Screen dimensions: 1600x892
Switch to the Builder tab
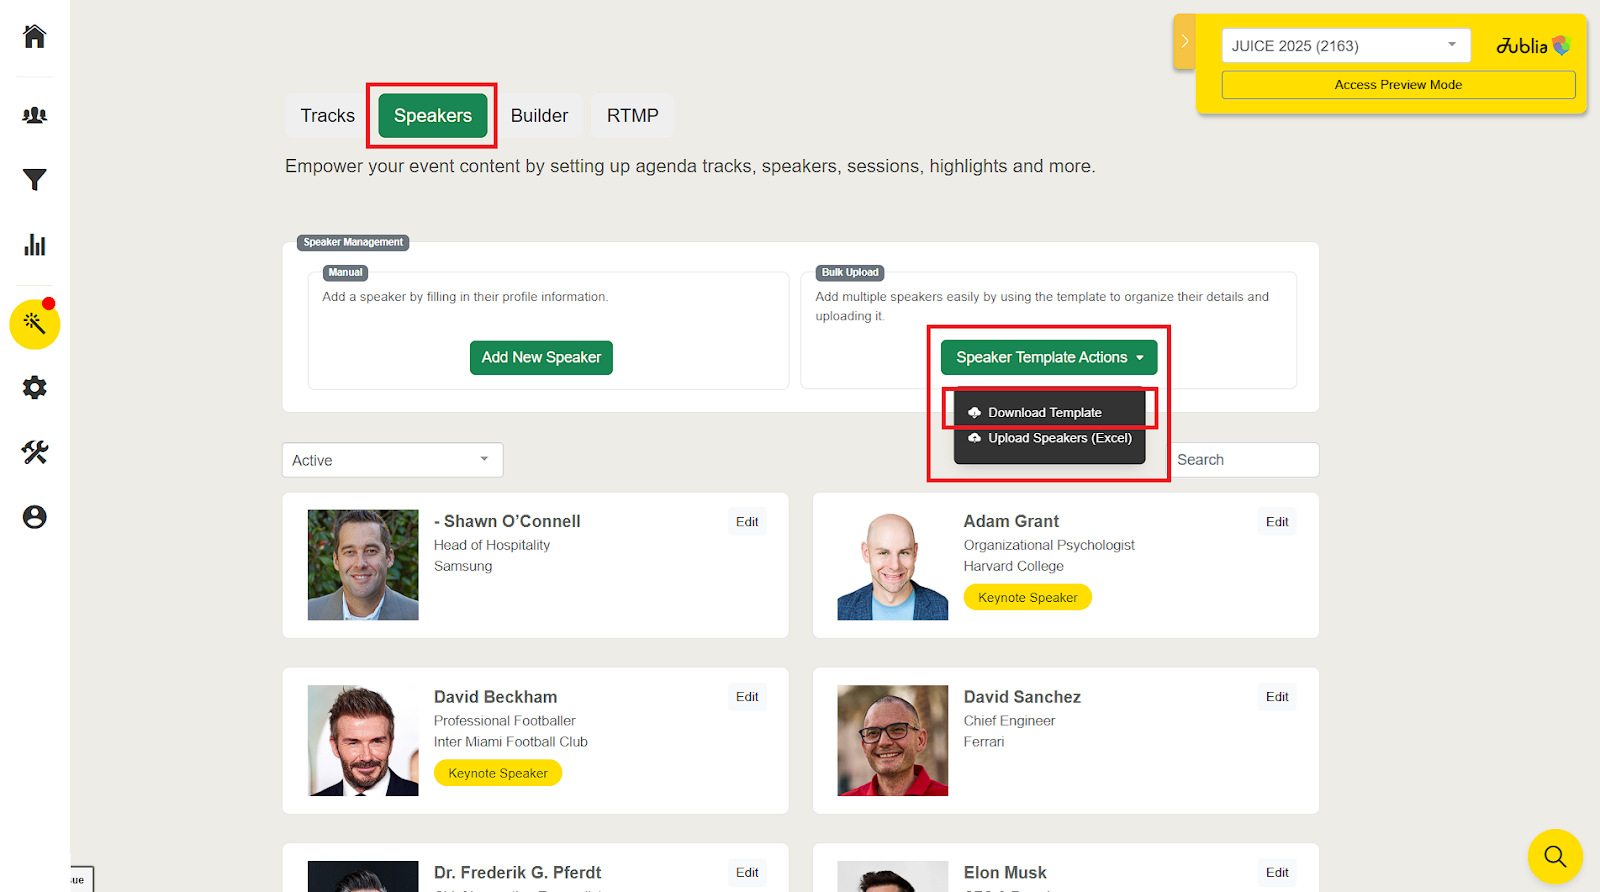click(x=539, y=116)
